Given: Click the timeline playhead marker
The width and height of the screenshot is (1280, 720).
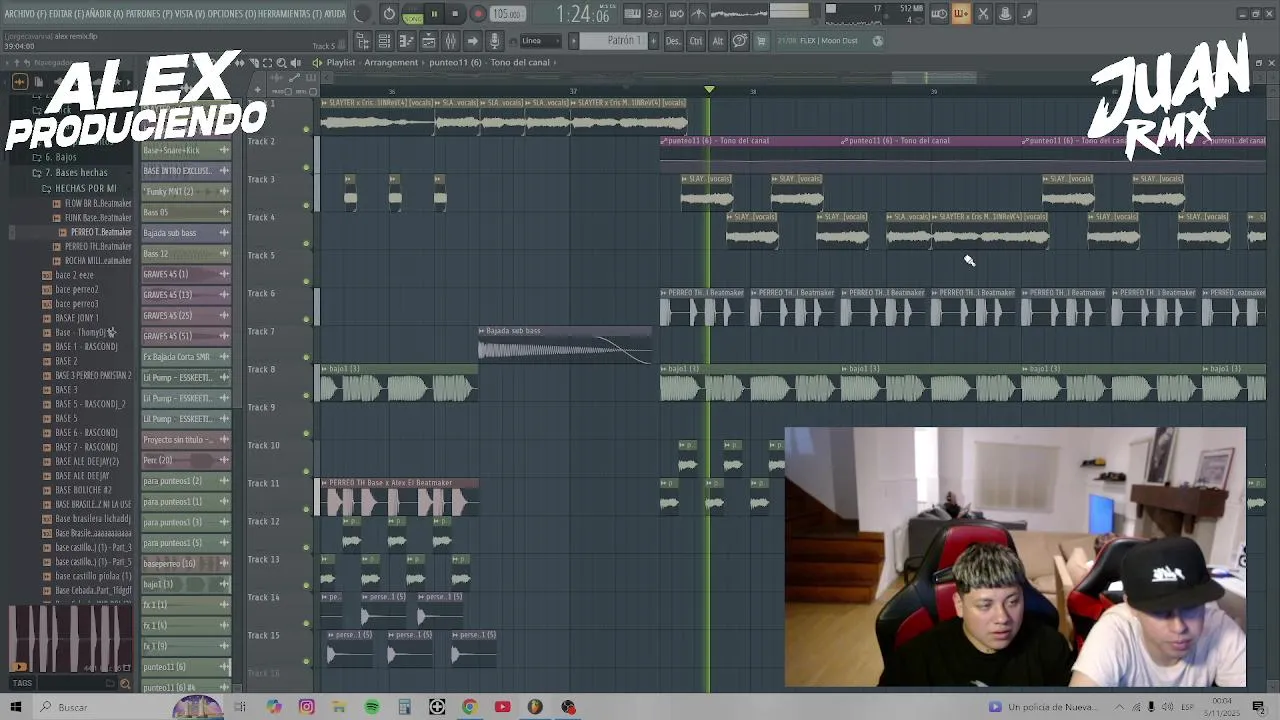Looking at the screenshot, I should pos(709,90).
